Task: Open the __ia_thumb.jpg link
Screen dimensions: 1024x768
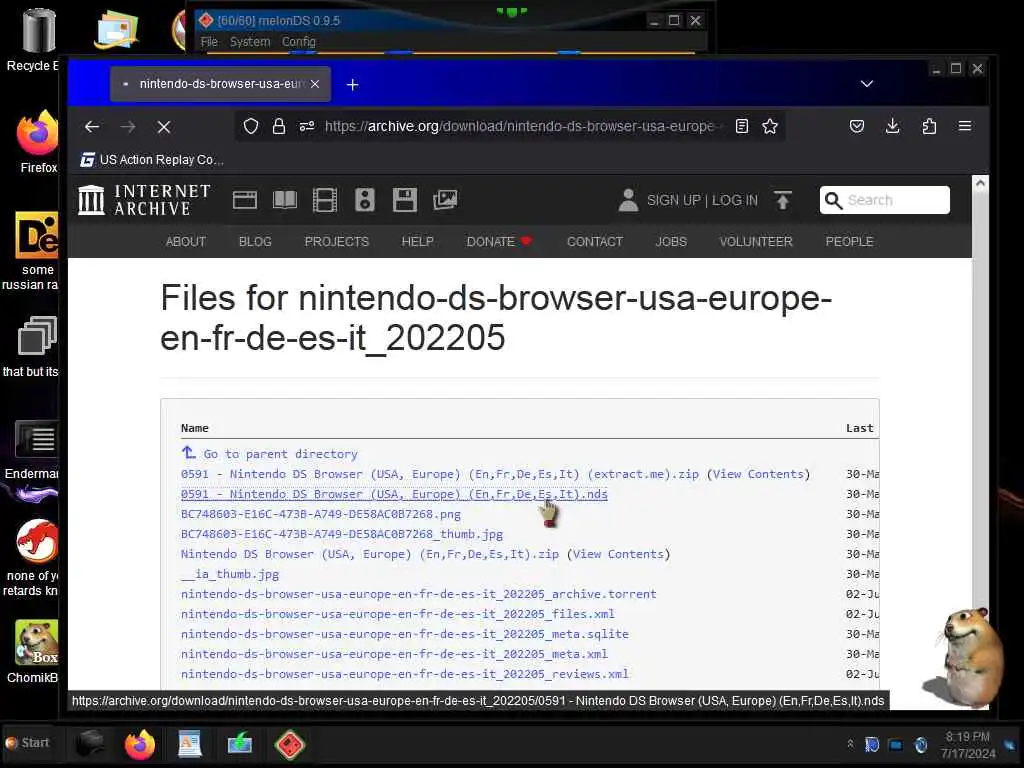Action: point(230,574)
